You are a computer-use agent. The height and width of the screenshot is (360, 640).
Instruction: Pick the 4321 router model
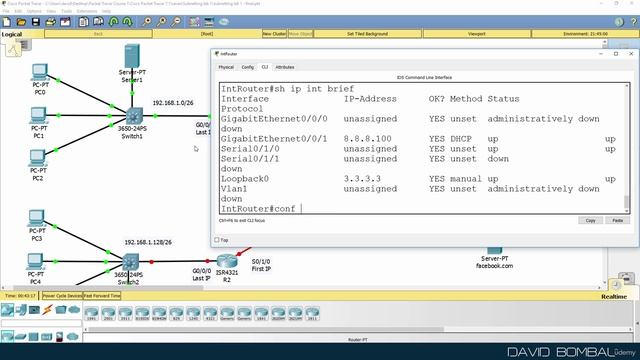click(x=210, y=313)
